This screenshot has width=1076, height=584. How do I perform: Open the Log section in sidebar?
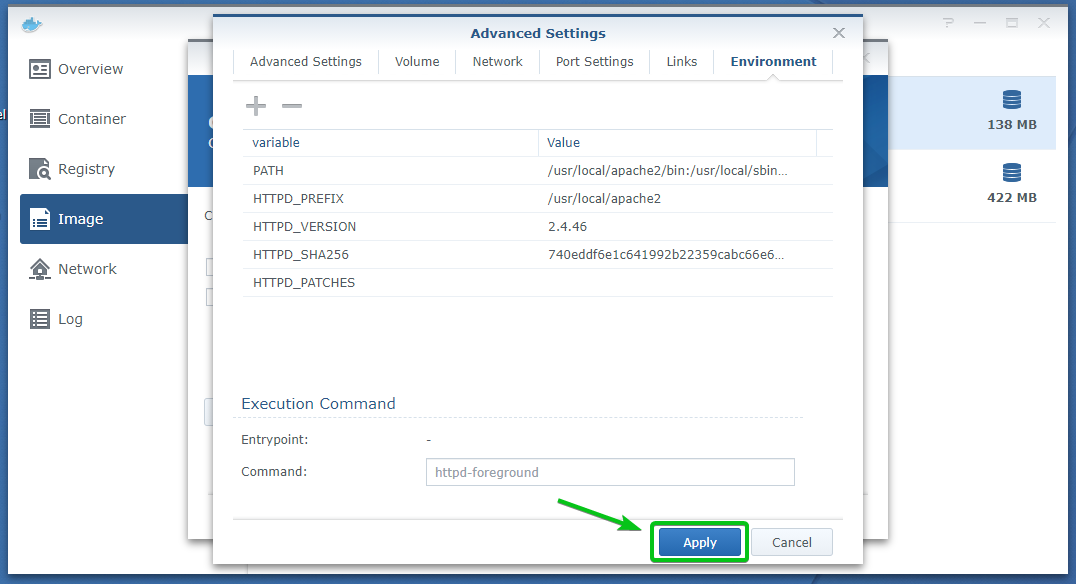point(70,319)
